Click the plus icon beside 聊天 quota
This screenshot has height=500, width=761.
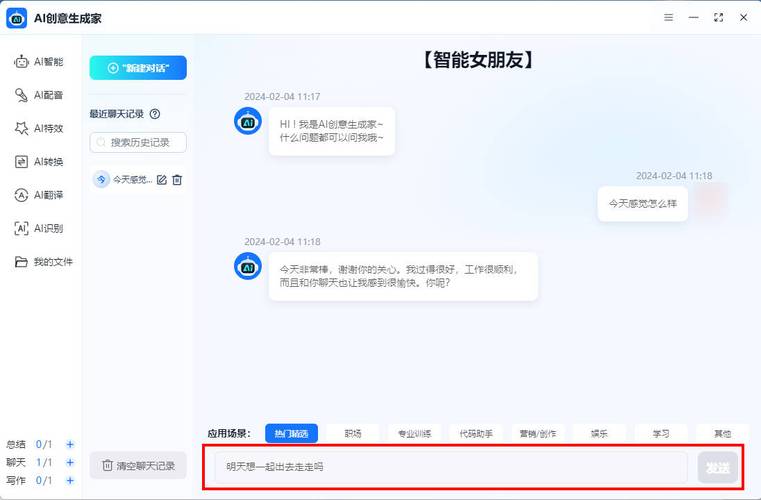(x=70, y=463)
